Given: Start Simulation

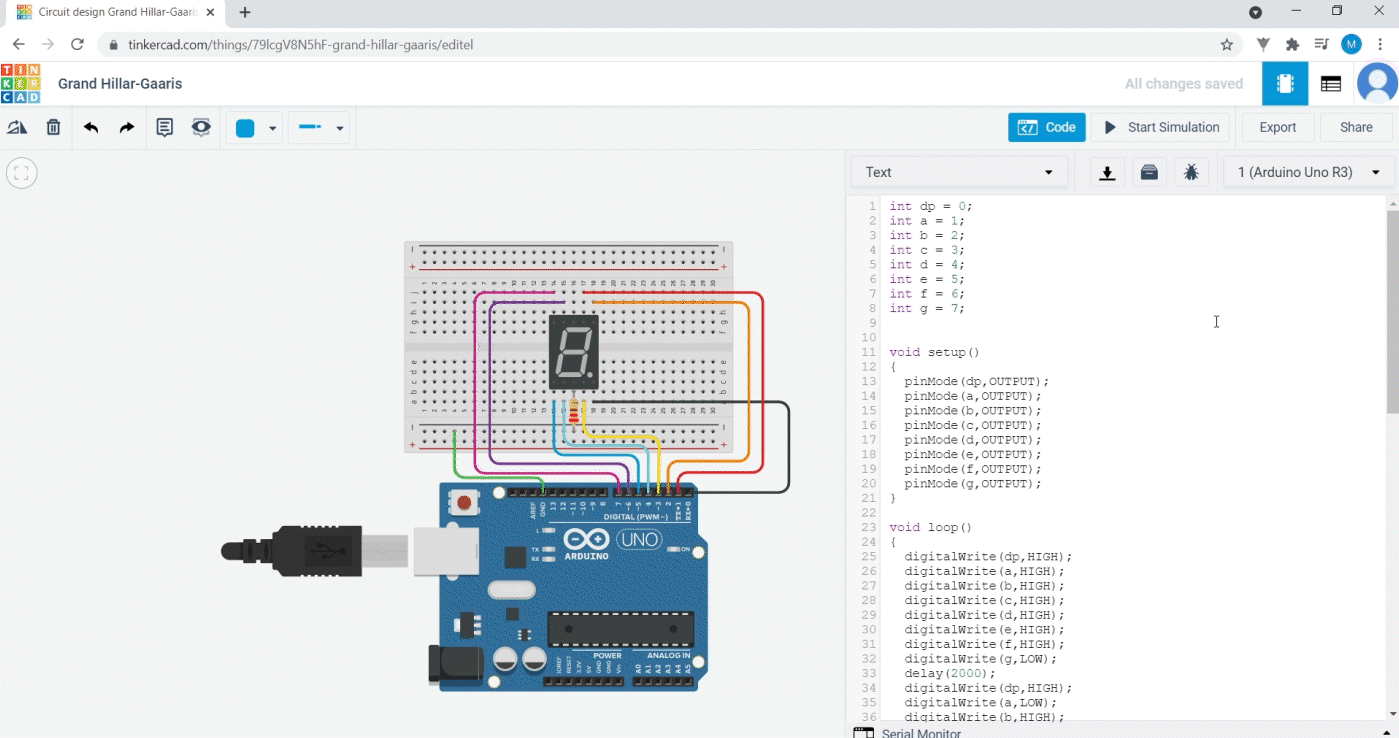Looking at the screenshot, I should (x=1162, y=128).
